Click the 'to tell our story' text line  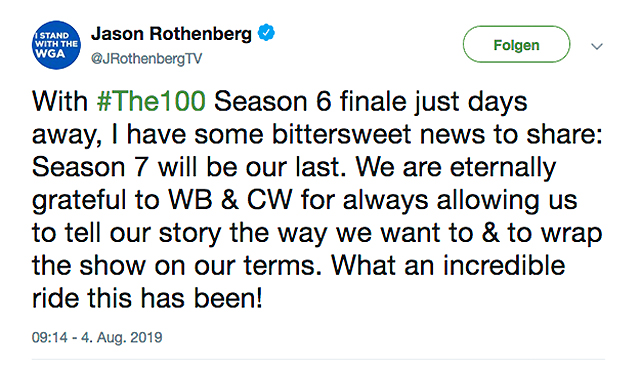(127, 233)
